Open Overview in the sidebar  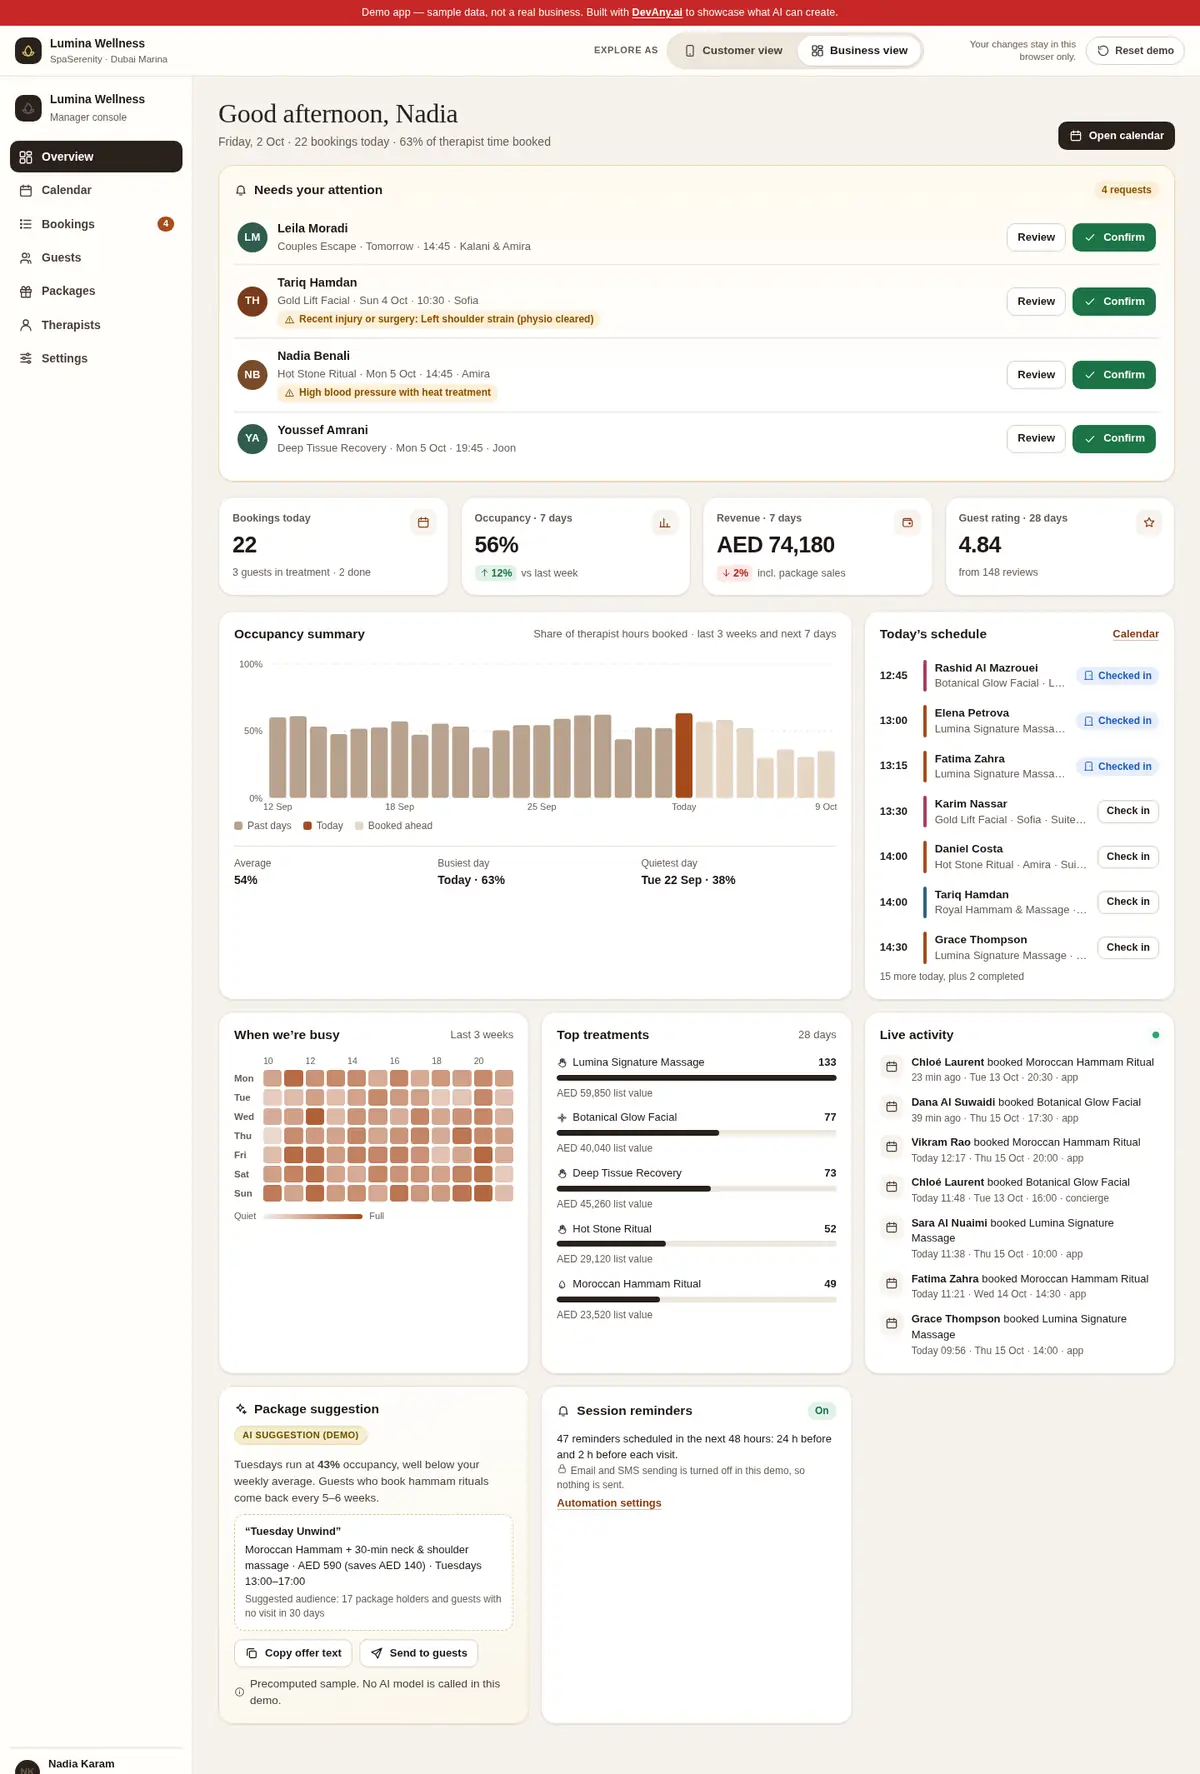[96, 157]
